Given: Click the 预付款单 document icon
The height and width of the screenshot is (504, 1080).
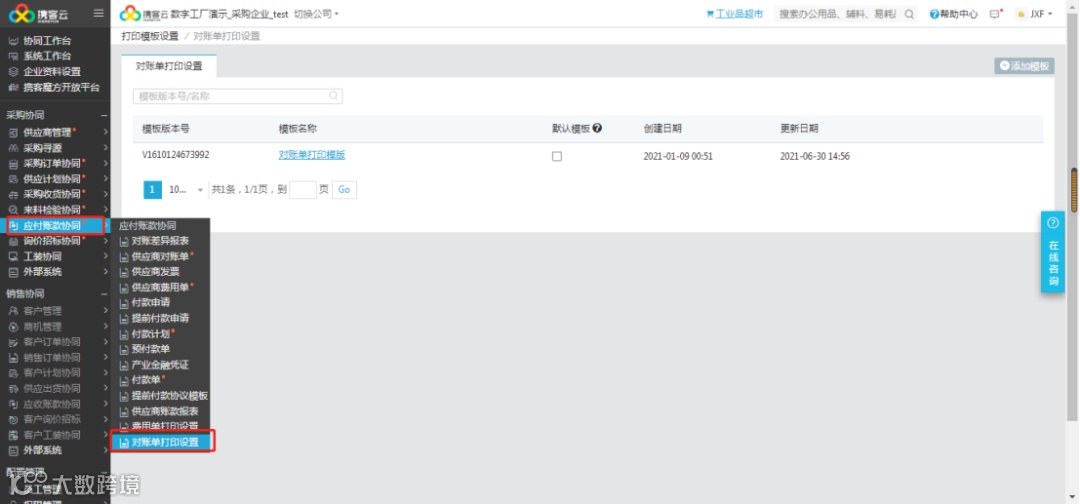Looking at the screenshot, I should [124, 349].
